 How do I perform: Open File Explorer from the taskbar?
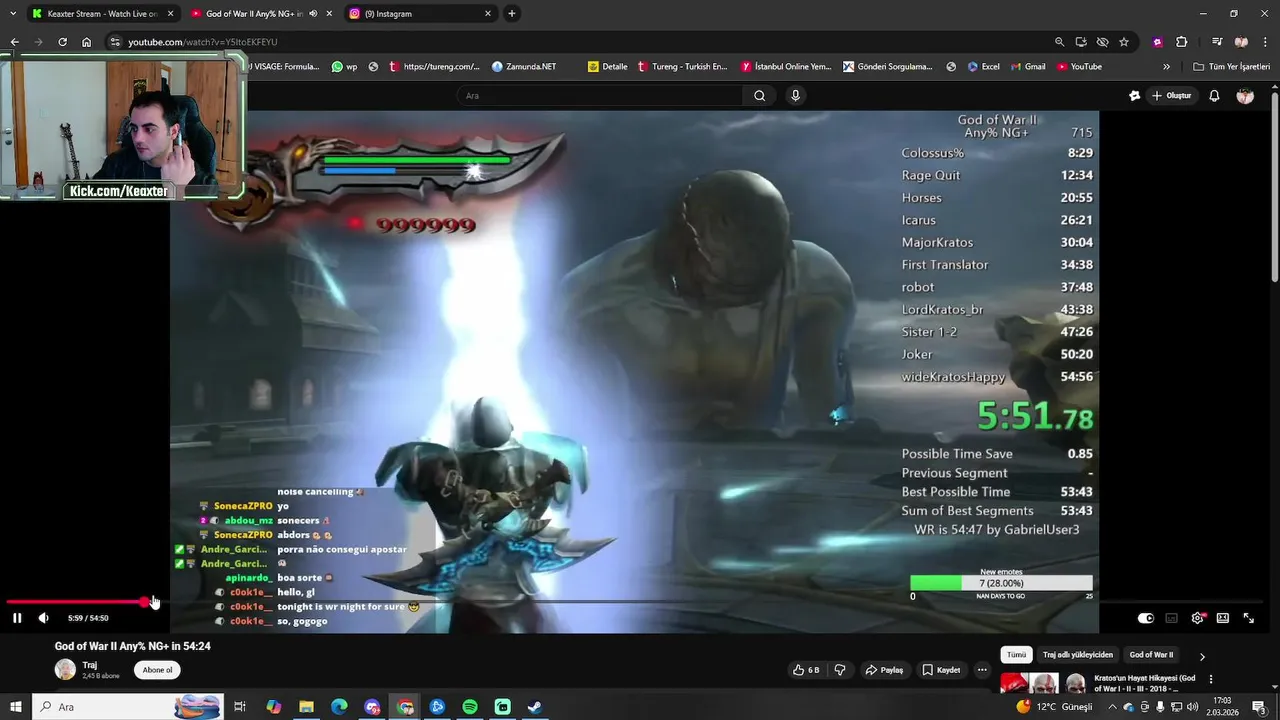pyautogui.click(x=306, y=707)
